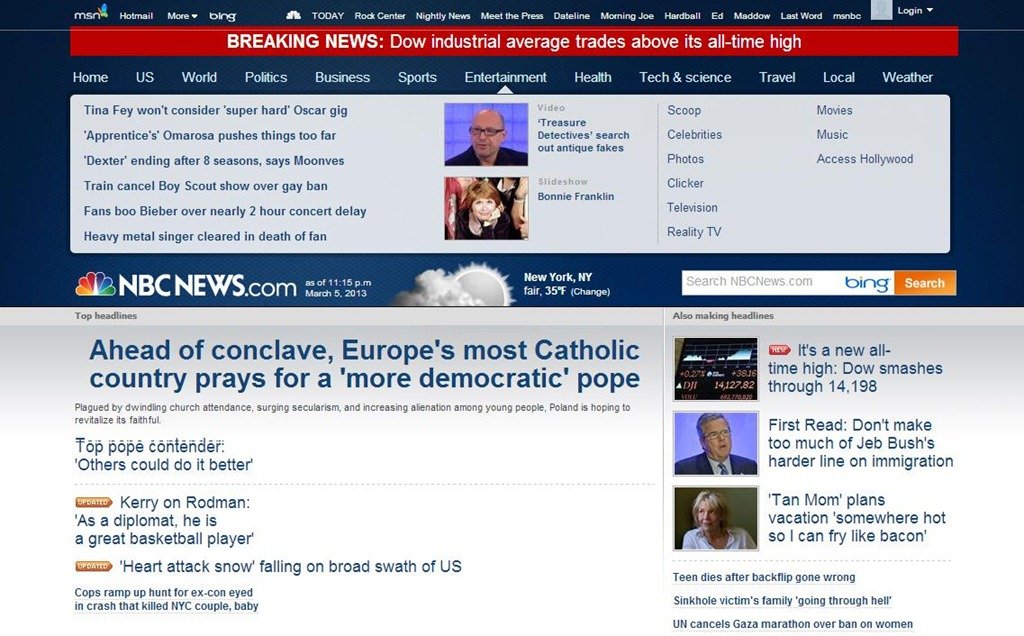Click the user avatar next to Login

tap(881, 10)
